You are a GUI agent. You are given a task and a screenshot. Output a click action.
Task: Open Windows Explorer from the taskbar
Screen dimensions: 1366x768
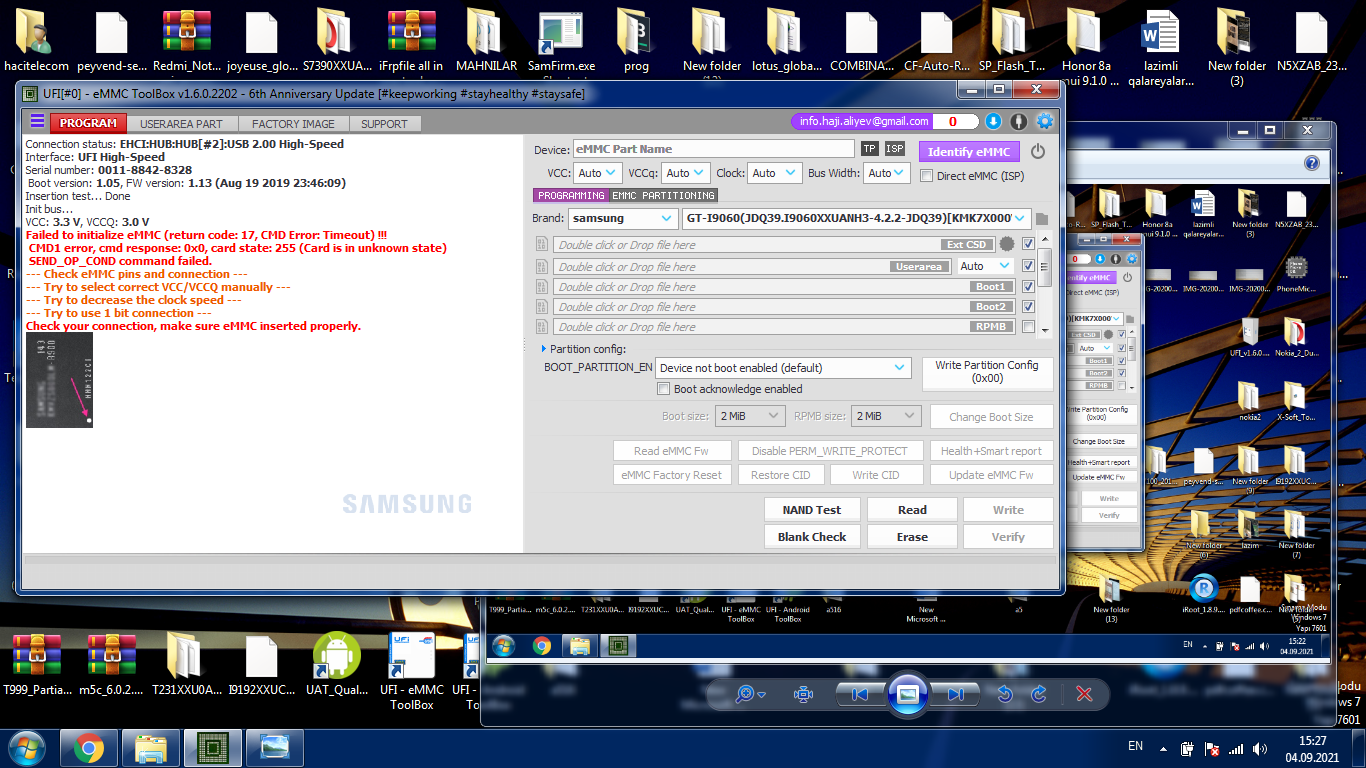click(x=151, y=748)
